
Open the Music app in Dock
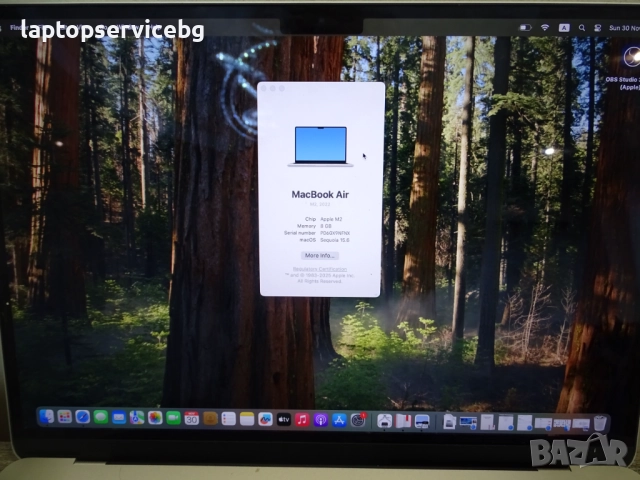[x=302, y=420]
